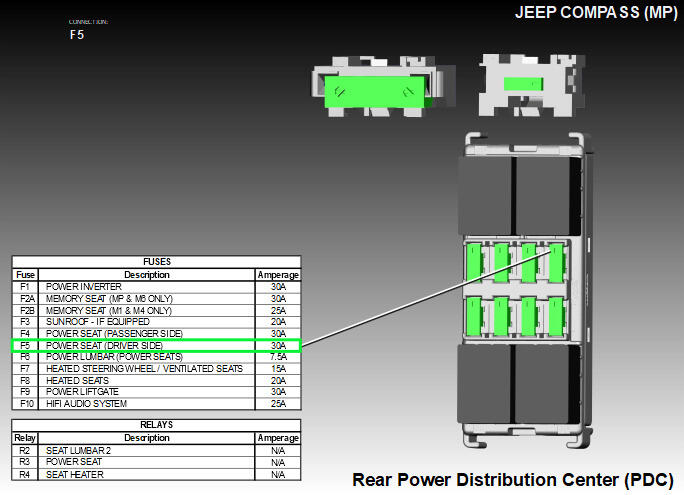The image size is (684, 495).
Task: Click fuse label F3
Action: (25, 322)
